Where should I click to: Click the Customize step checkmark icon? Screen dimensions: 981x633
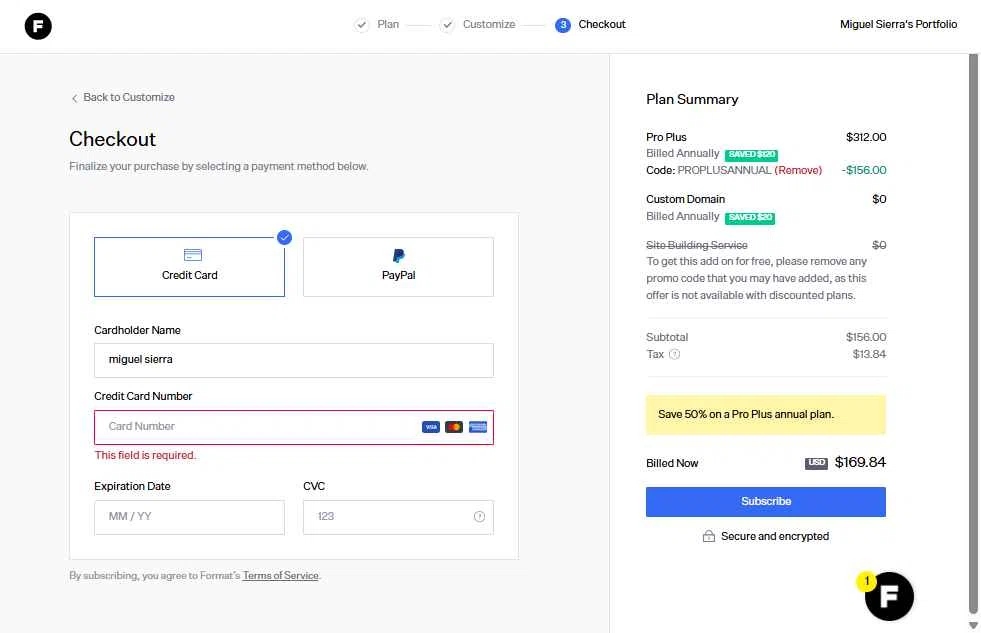coord(447,25)
